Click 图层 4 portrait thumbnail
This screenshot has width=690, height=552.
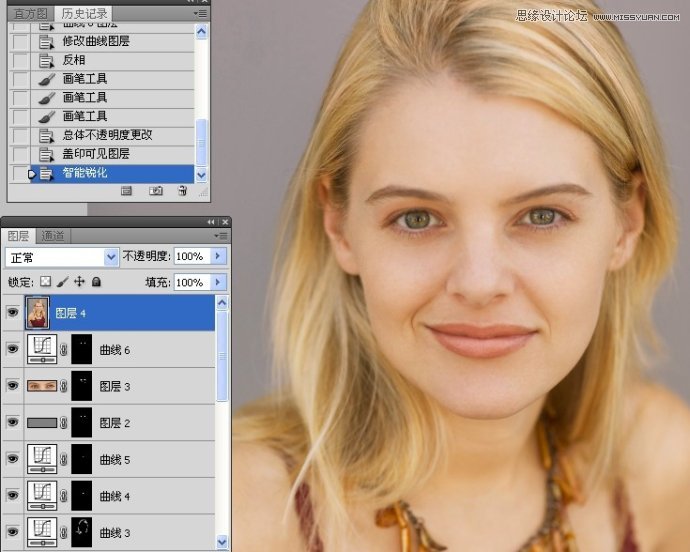point(37,313)
